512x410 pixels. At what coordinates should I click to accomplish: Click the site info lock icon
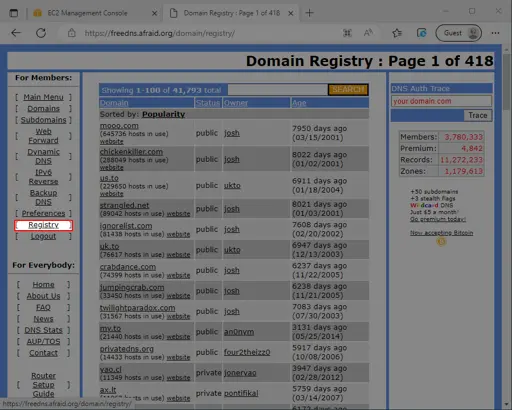(72, 33)
